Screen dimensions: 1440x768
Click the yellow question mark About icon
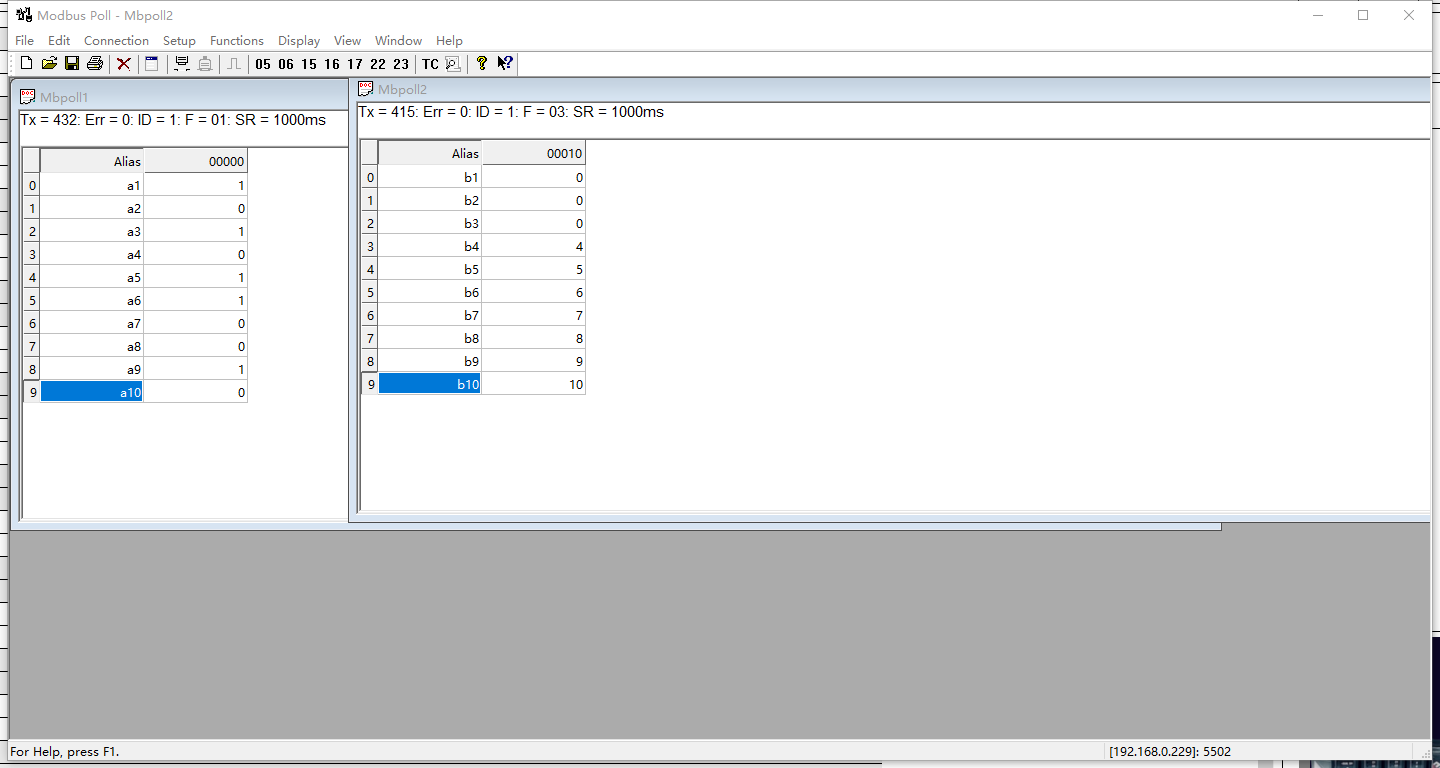click(x=482, y=64)
